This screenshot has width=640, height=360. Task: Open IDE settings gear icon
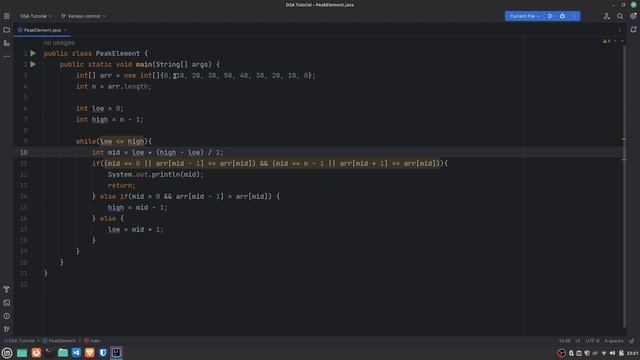tap(633, 16)
